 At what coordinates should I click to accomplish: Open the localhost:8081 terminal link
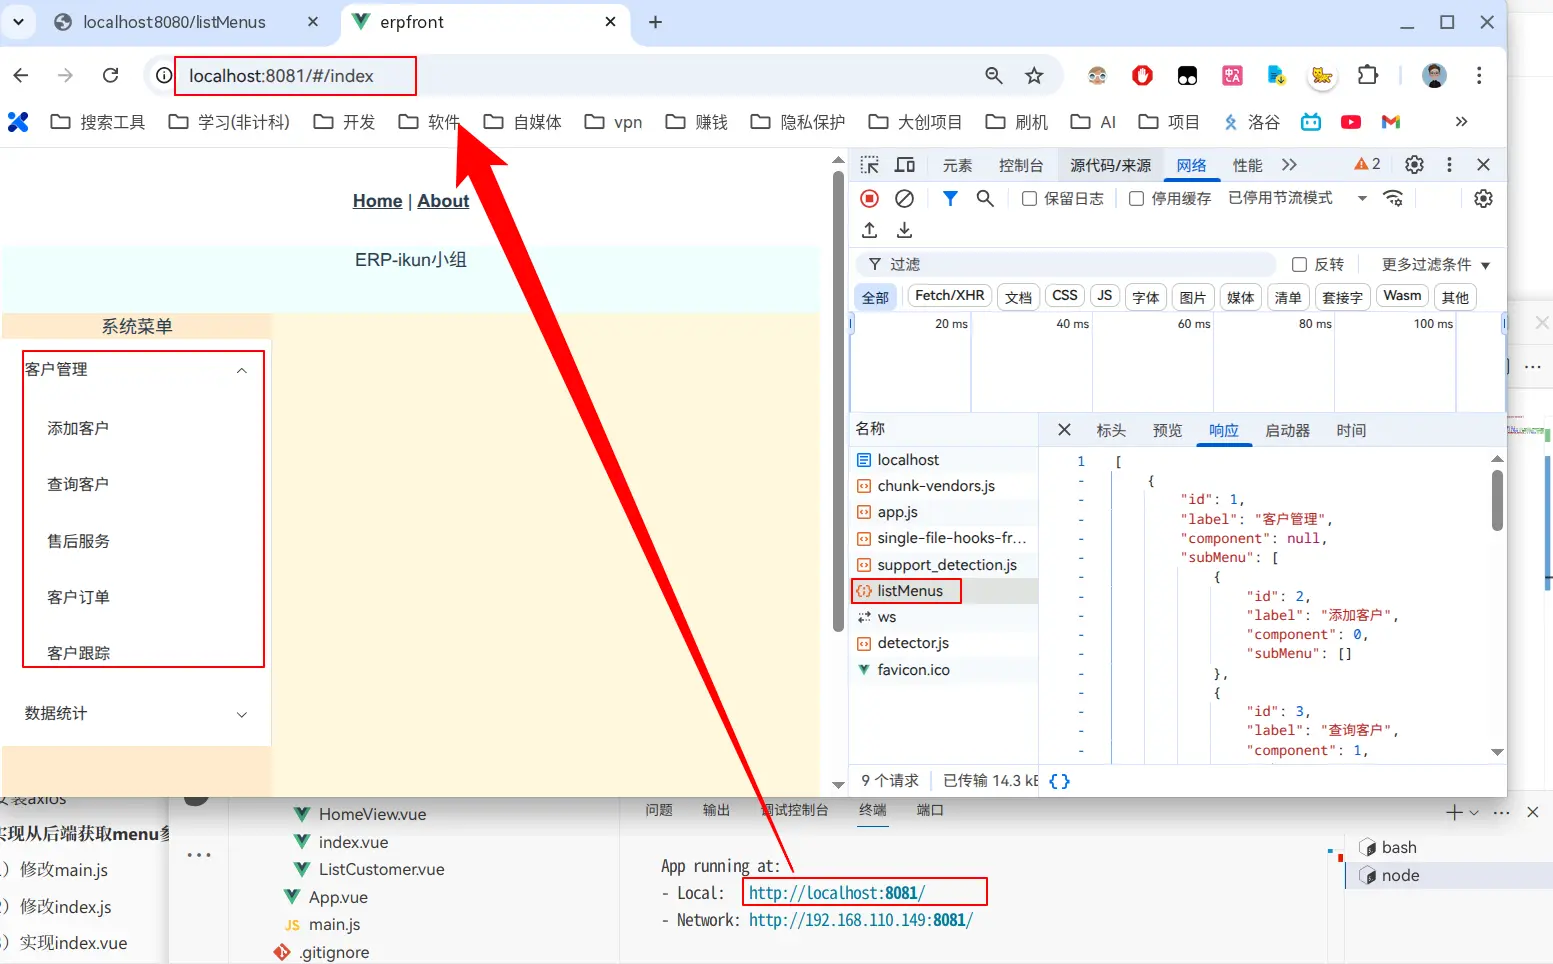pyautogui.click(x=837, y=893)
